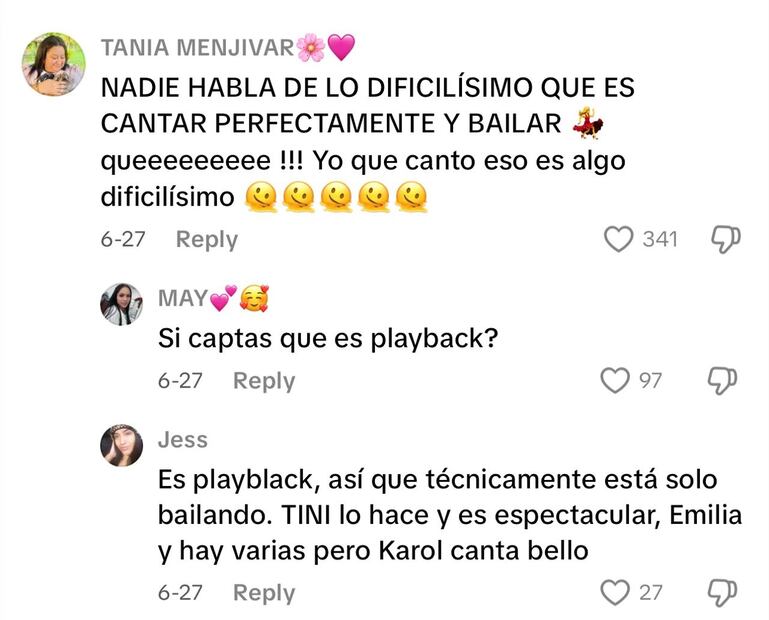This screenshot has width=769, height=620.
Task: Open MAY's profile avatar
Action: 121,304
